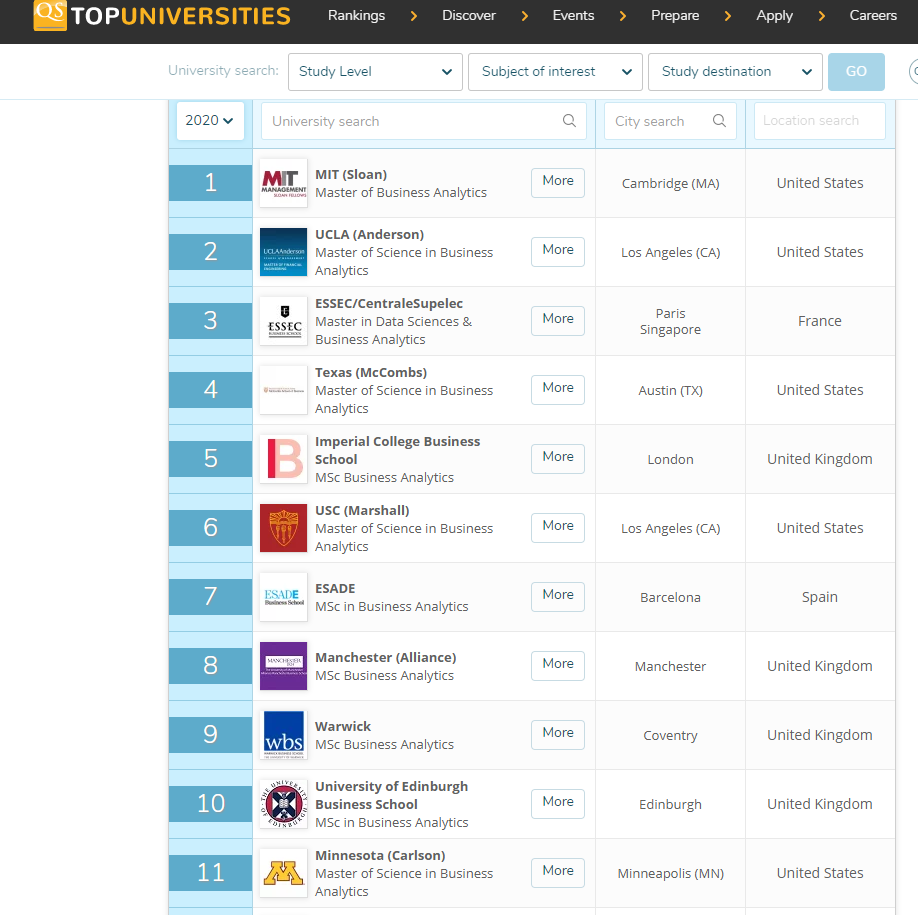Click the ESSEC Business School logo
This screenshot has width=918, height=915.
click(283, 321)
